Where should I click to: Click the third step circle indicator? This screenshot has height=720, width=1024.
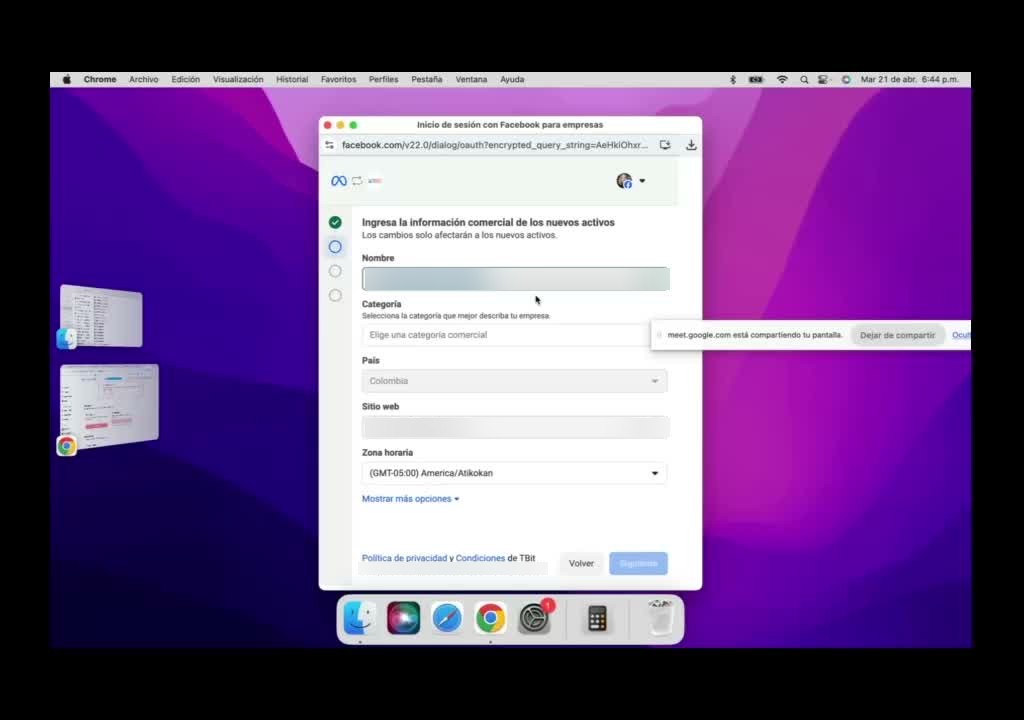point(335,271)
